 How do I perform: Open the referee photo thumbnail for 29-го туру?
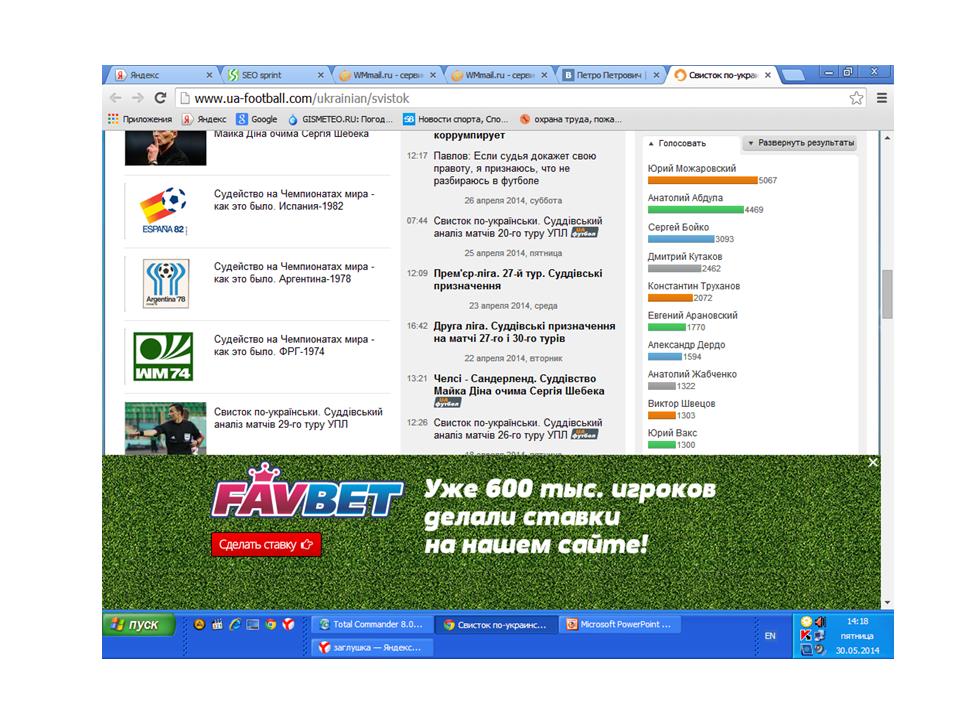click(165, 428)
